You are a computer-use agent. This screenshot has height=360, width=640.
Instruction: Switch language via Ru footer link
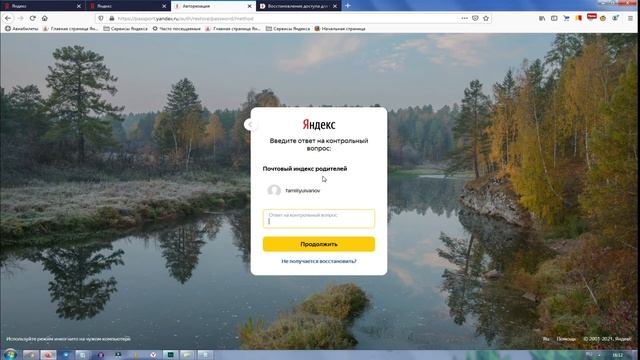coord(546,339)
